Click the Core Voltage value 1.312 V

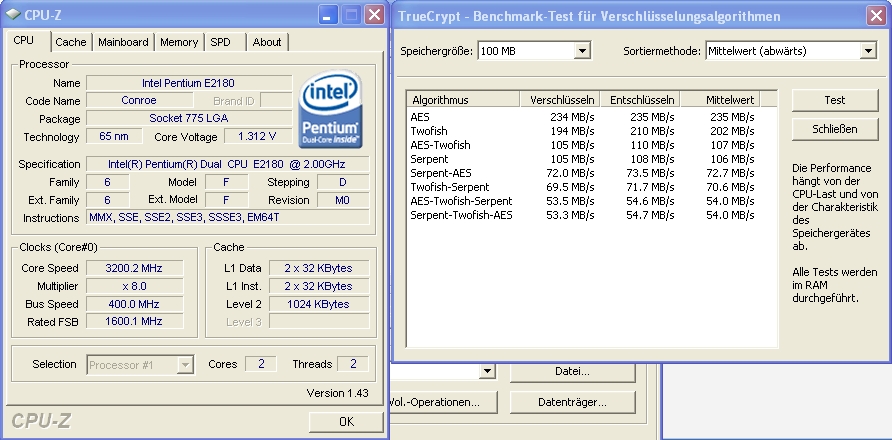[258, 137]
